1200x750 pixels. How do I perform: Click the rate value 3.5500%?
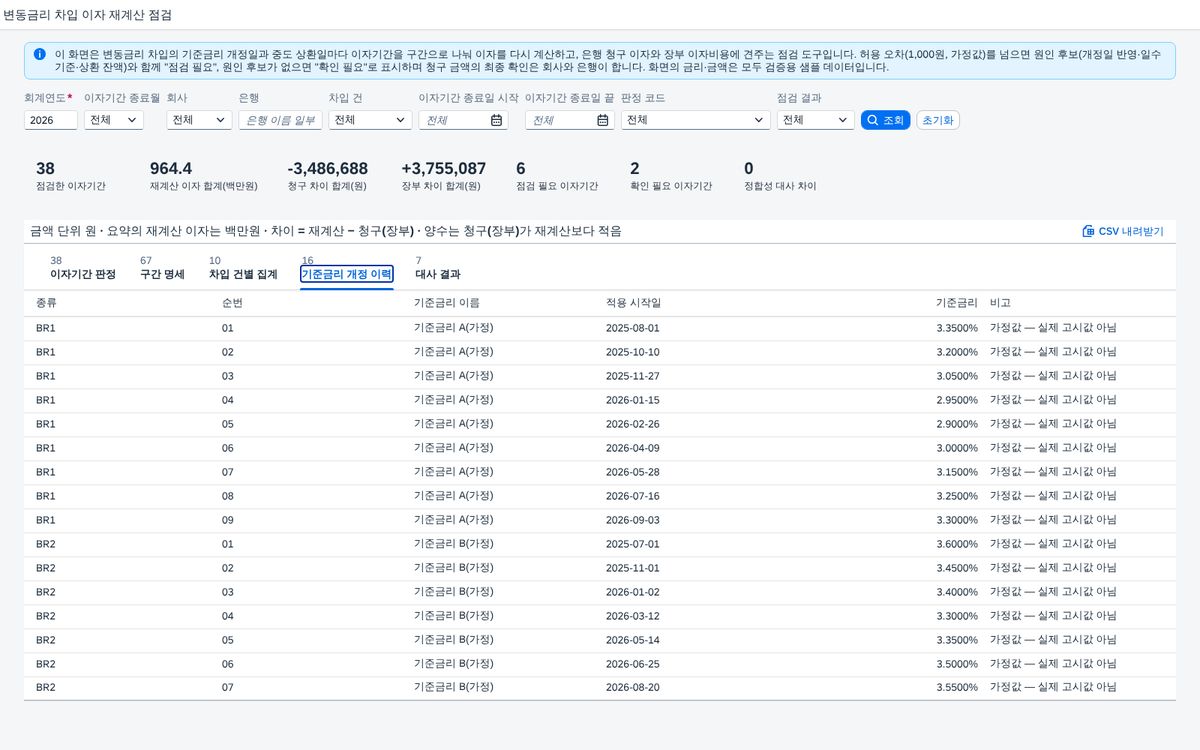(957, 688)
